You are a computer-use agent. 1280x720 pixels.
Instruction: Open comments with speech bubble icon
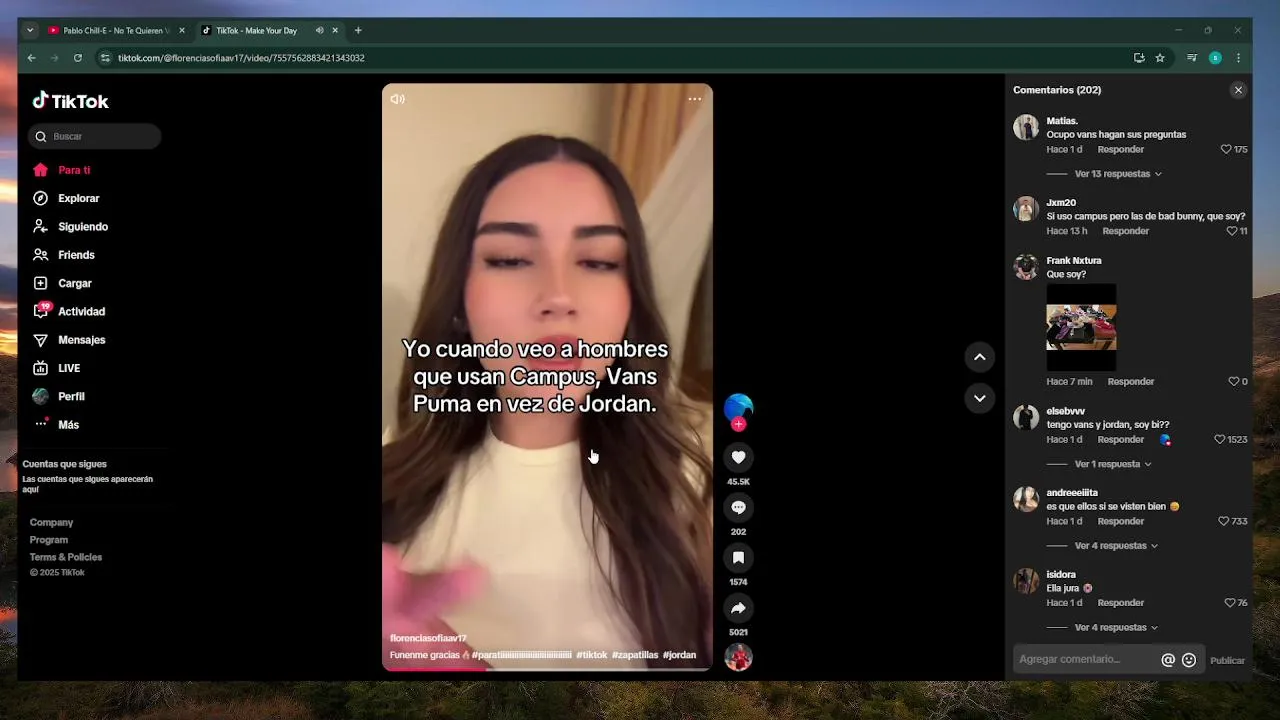click(x=738, y=507)
